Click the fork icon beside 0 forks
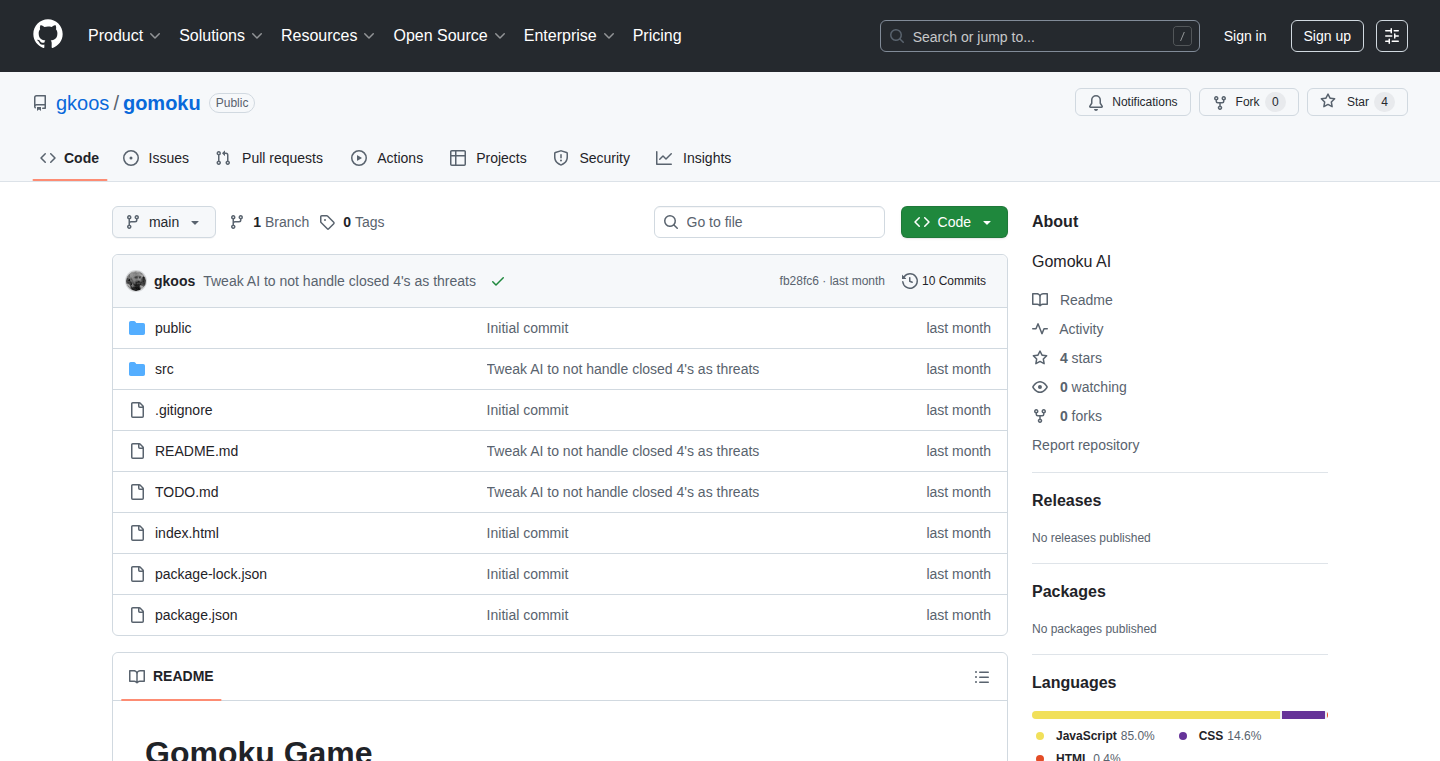This screenshot has width=1440, height=761. pos(1040,416)
